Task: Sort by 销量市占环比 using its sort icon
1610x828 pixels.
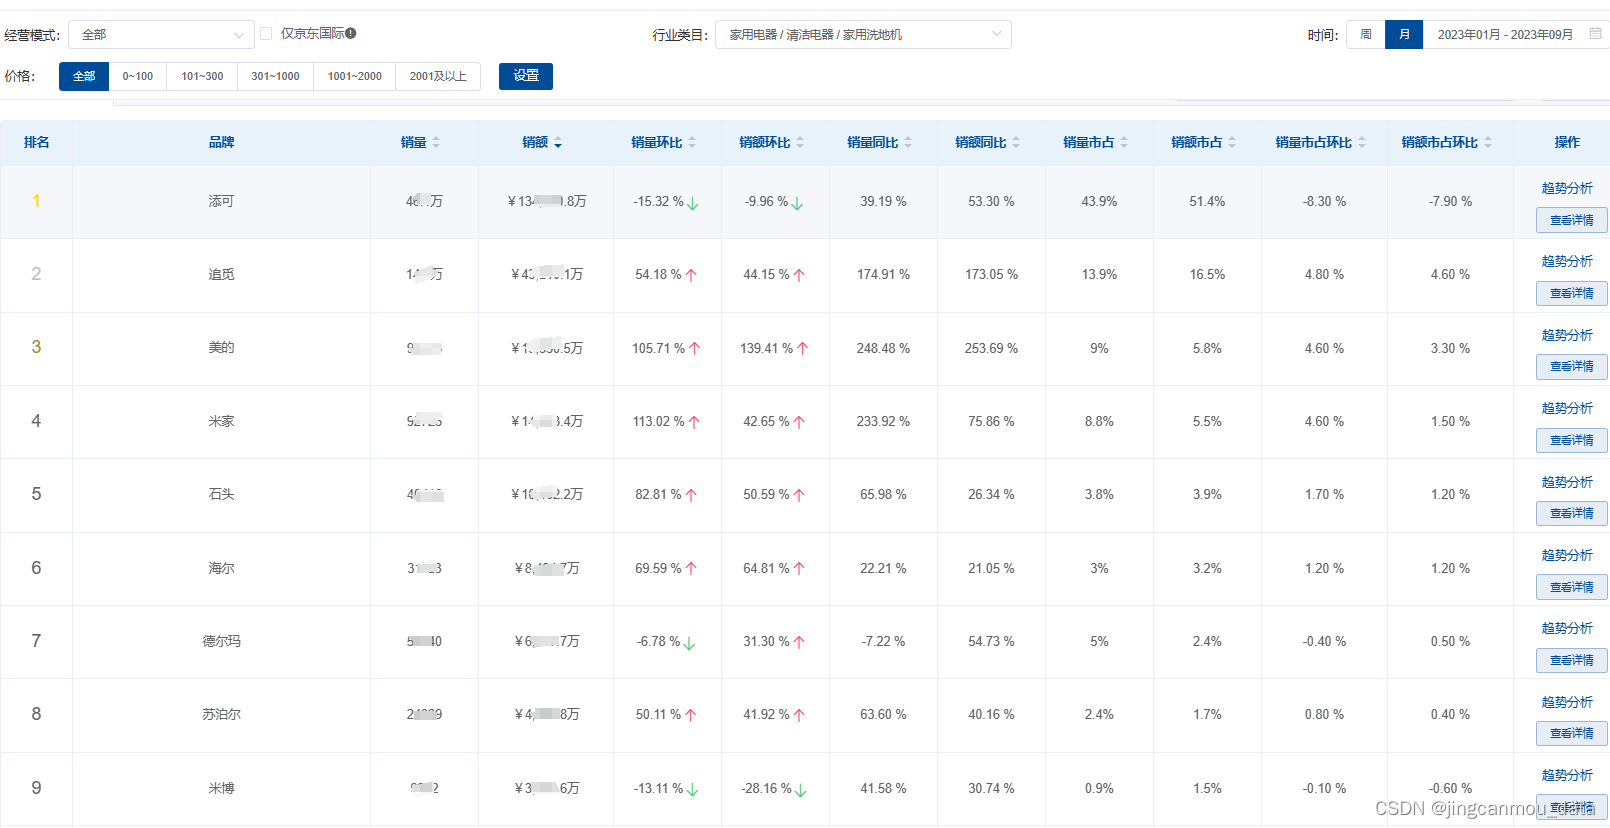Action: pyautogui.click(x=1362, y=143)
